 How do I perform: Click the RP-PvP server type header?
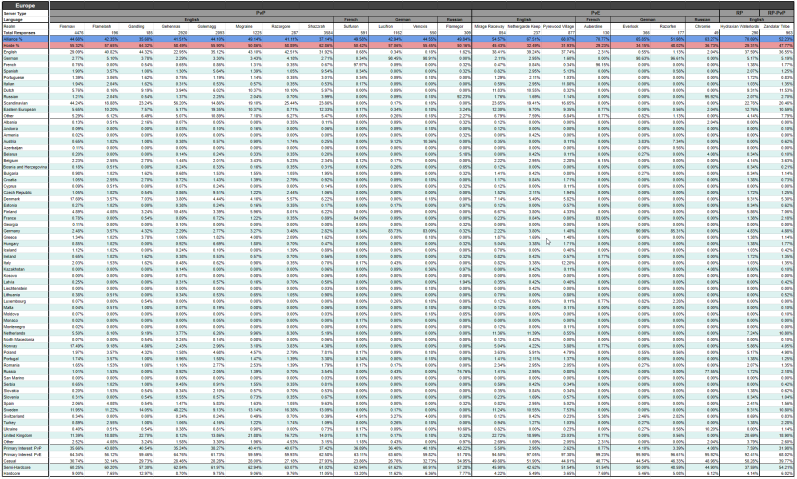point(777,12)
